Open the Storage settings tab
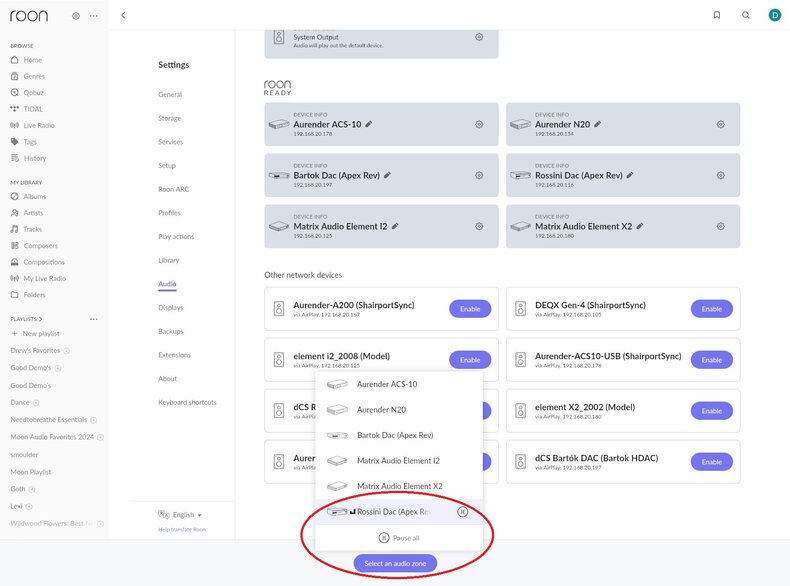 click(170, 118)
